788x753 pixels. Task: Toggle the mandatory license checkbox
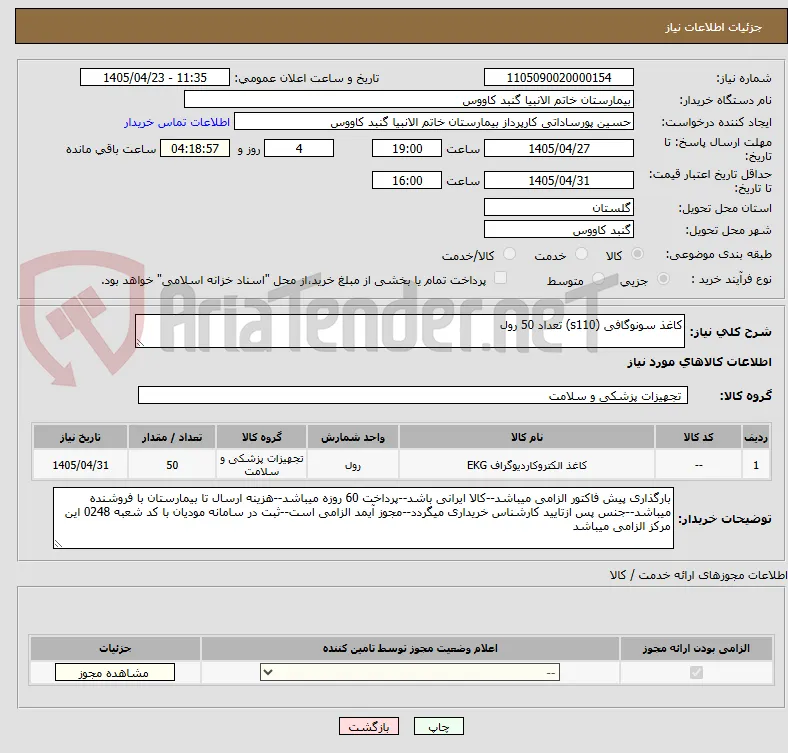point(696,672)
